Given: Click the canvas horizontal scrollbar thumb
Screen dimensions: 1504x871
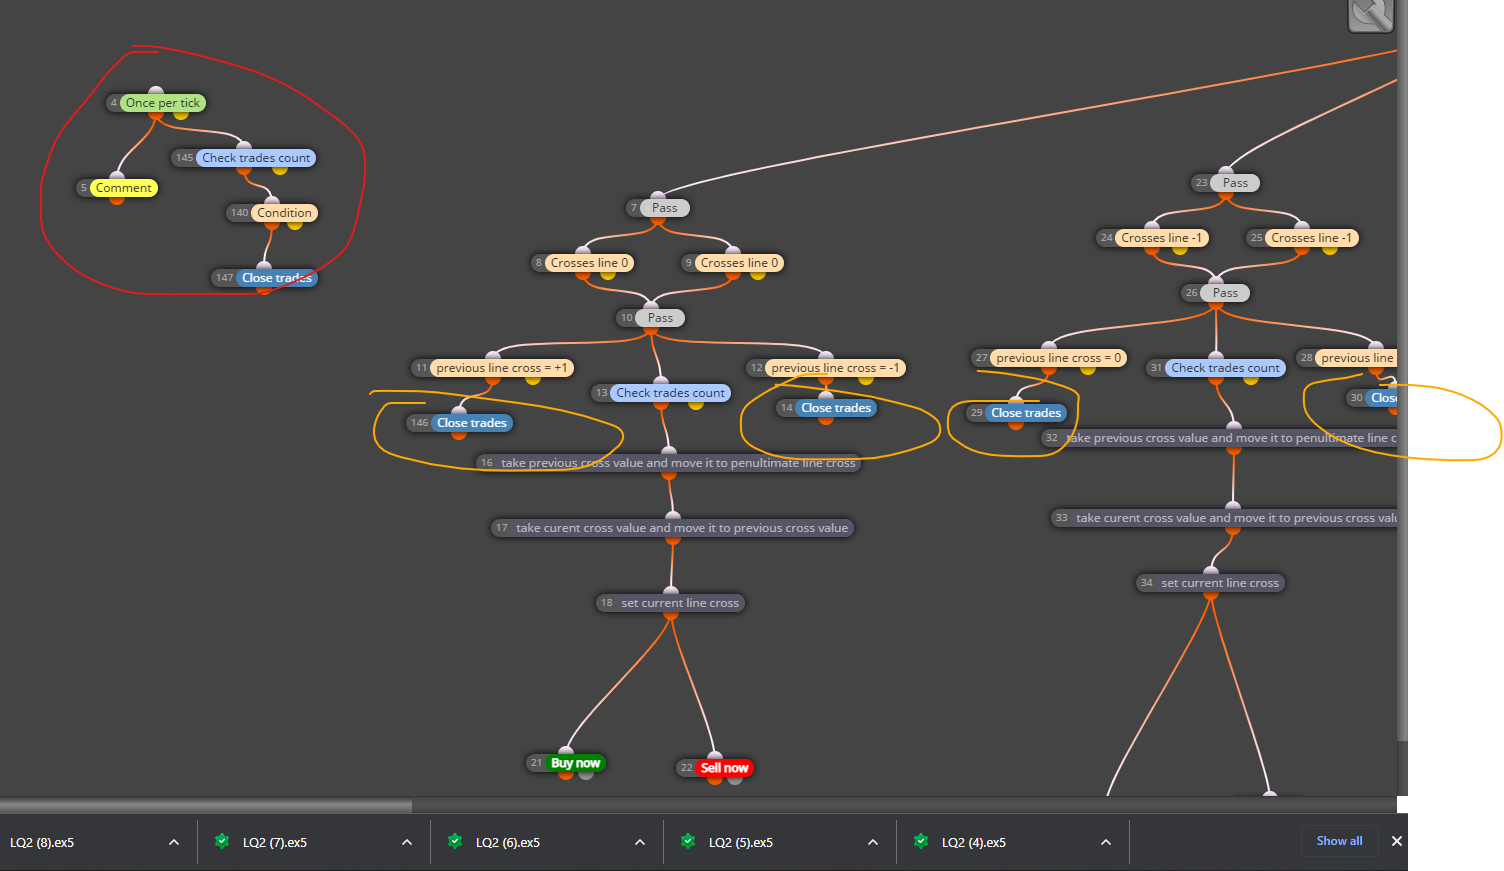Looking at the screenshot, I should coord(206,805).
